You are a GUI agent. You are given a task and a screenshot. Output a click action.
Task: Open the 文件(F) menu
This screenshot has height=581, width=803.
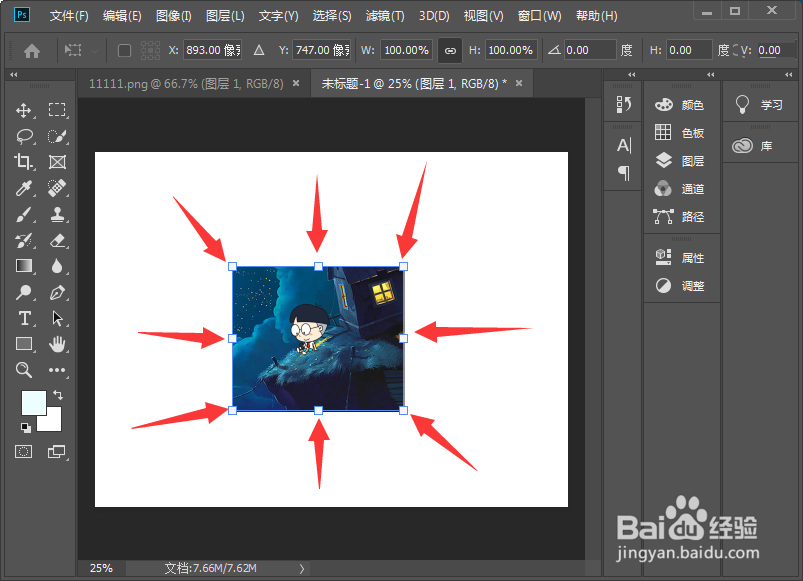[x=69, y=16]
